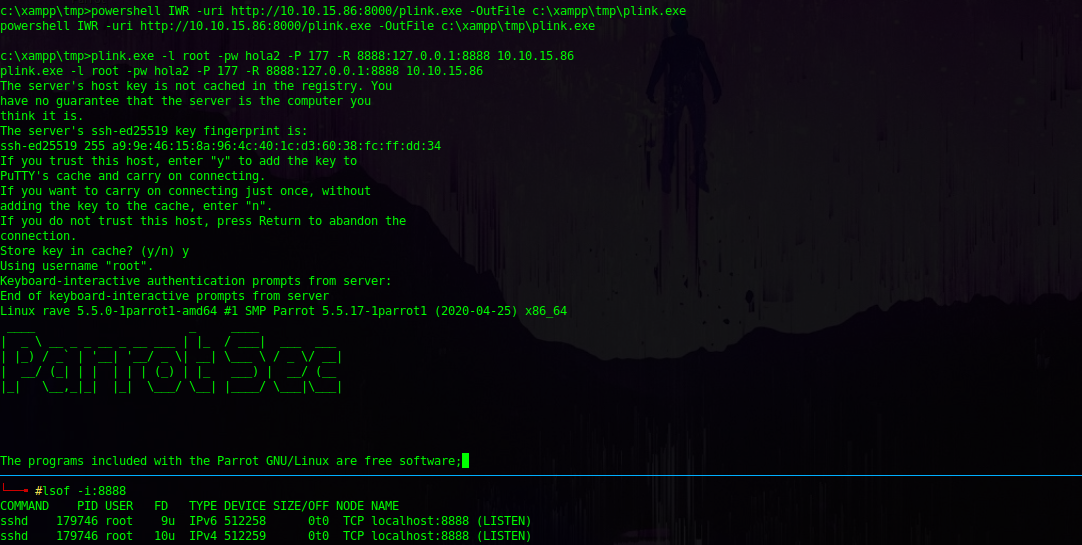
Task: Click the sshd IPv6 512258 row
Action: coord(266,521)
